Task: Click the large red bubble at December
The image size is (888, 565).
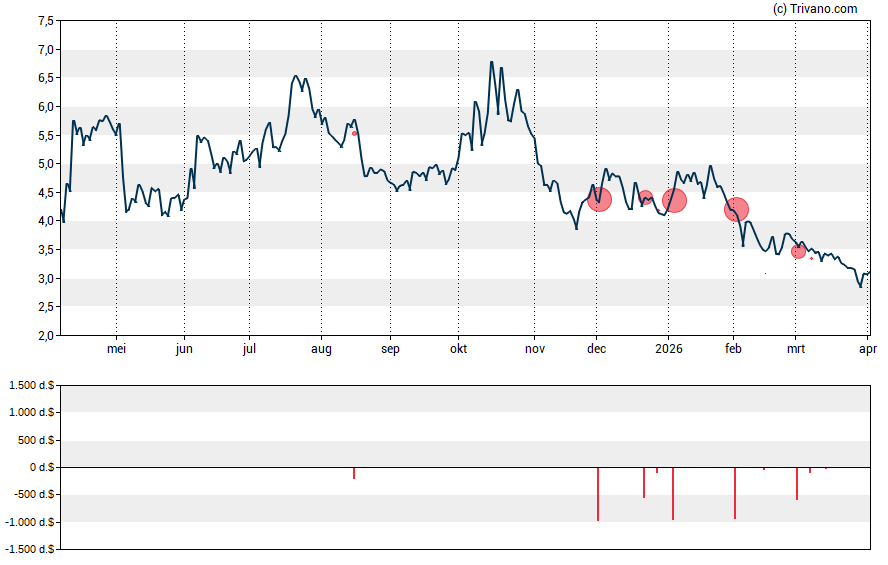Action: tap(599, 199)
